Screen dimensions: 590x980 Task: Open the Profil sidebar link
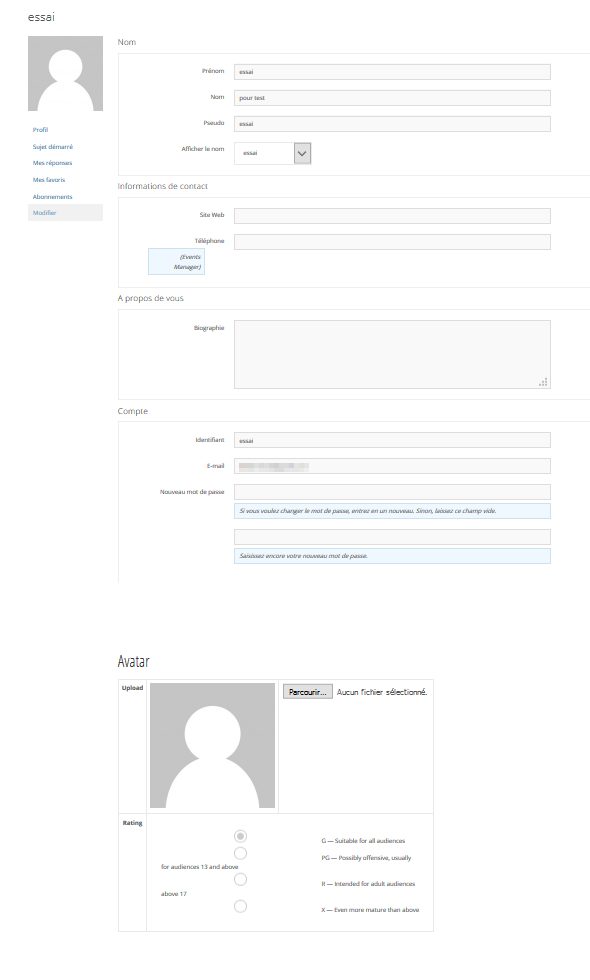(40, 130)
